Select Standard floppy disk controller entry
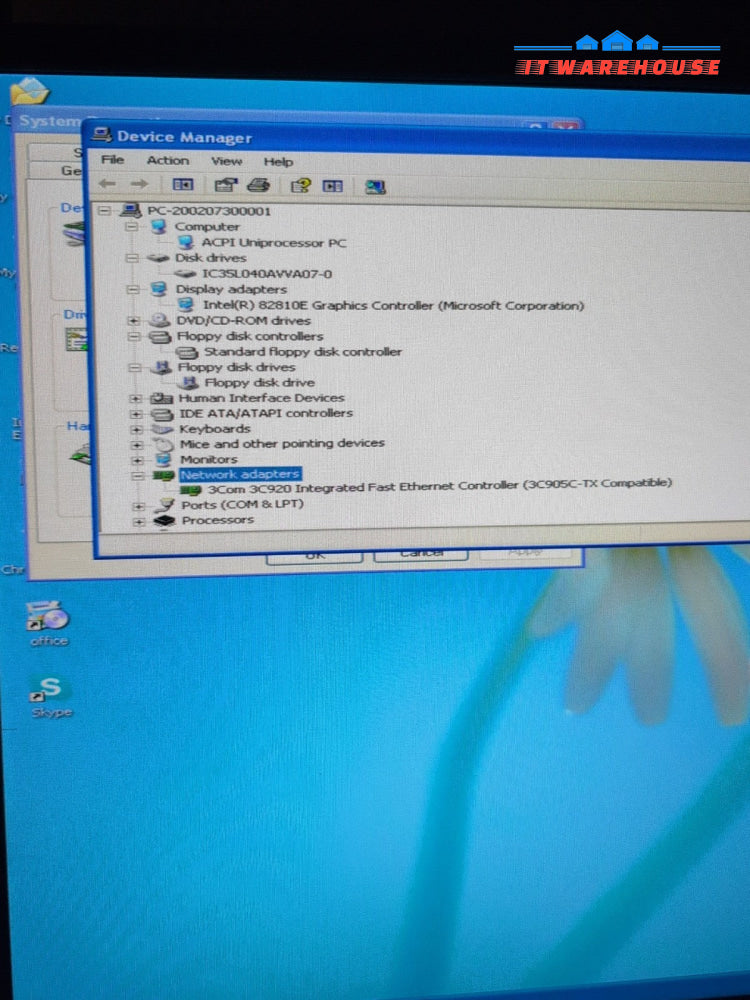The width and height of the screenshot is (750, 1000). pyautogui.click(x=302, y=351)
